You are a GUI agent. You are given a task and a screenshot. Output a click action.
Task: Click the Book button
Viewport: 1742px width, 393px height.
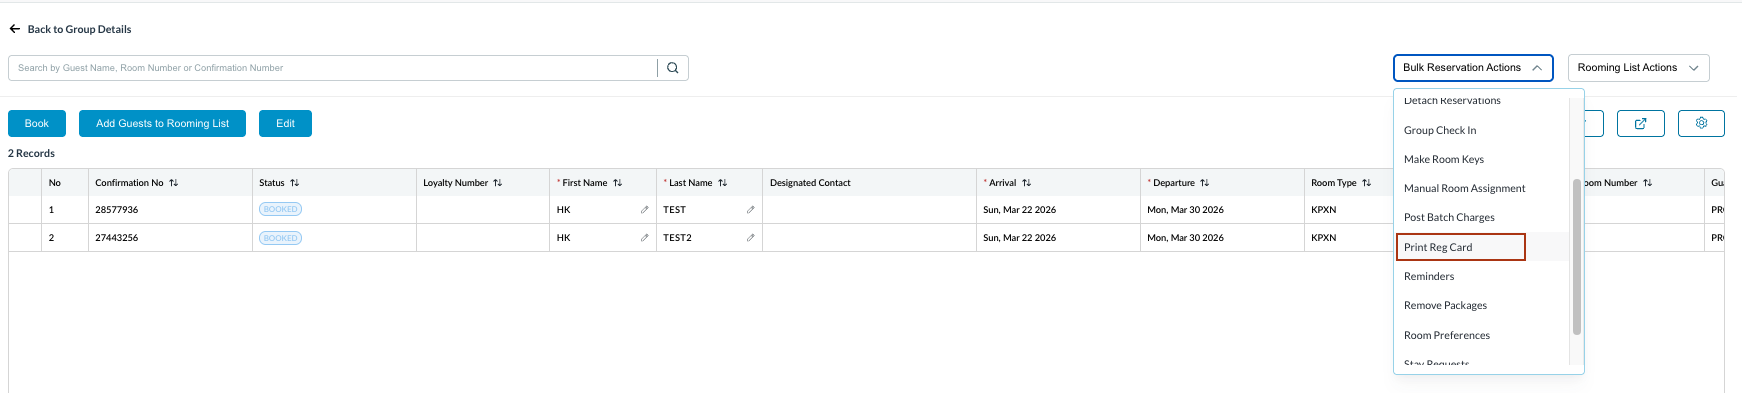[x=37, y=124]
